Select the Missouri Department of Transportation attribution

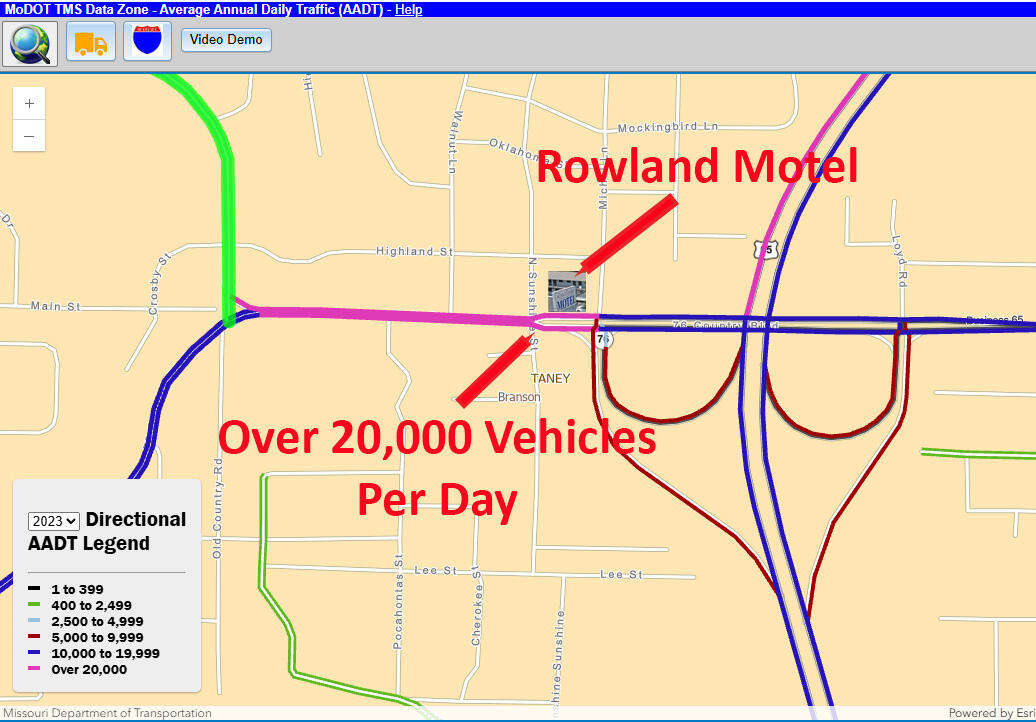(x=107, y=713)
